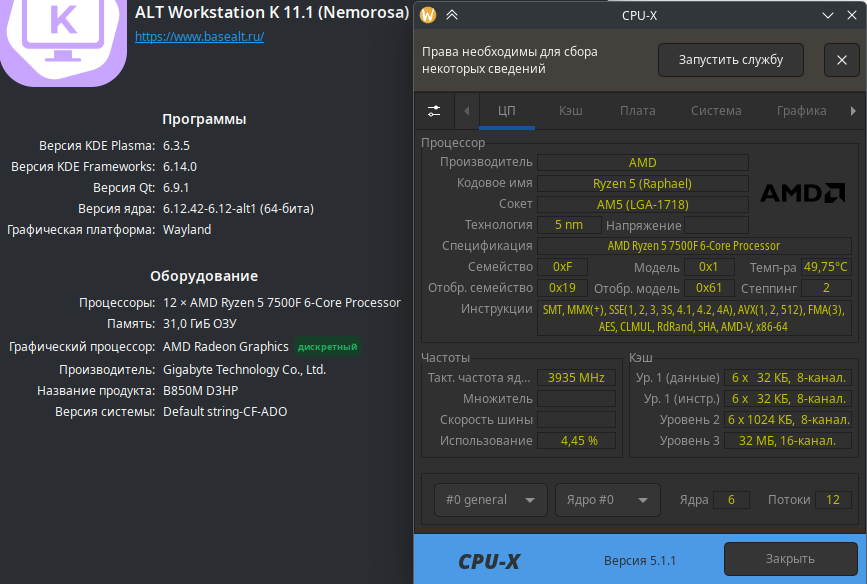Click the 49,75°C temperature value
The height and width of the screenshot is (584, 867).
pos(826,267)
